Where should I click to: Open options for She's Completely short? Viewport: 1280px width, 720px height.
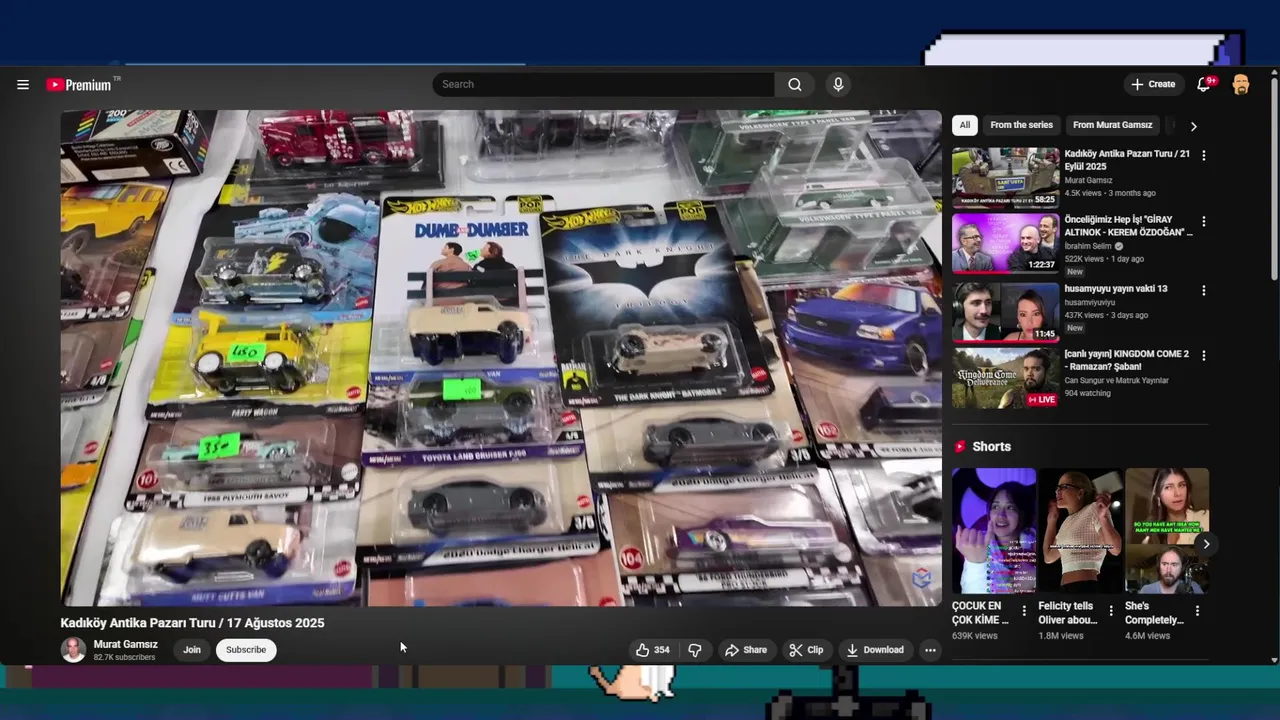(1198, 610)
